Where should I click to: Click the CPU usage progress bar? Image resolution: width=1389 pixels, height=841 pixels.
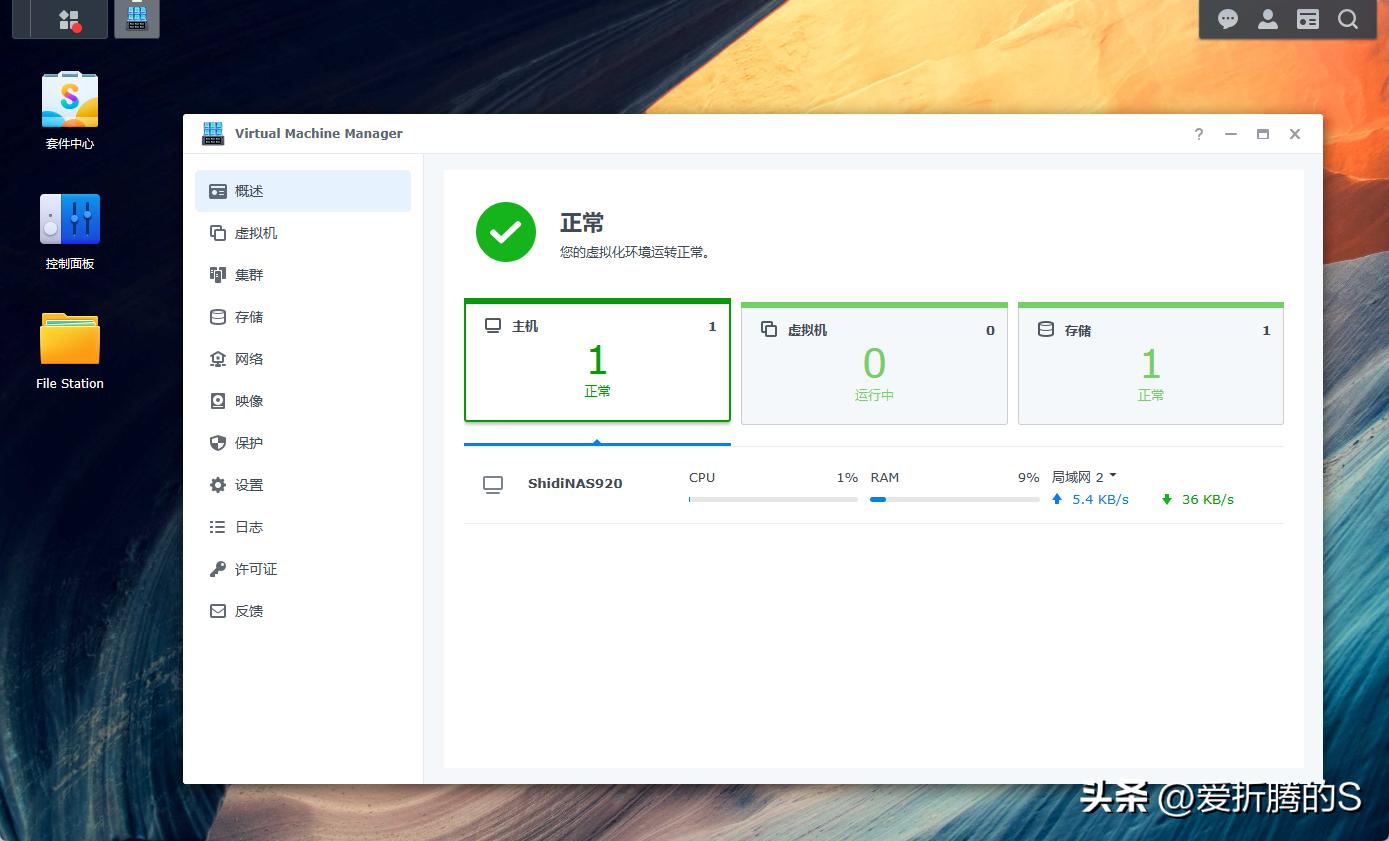tap(772, 499)
